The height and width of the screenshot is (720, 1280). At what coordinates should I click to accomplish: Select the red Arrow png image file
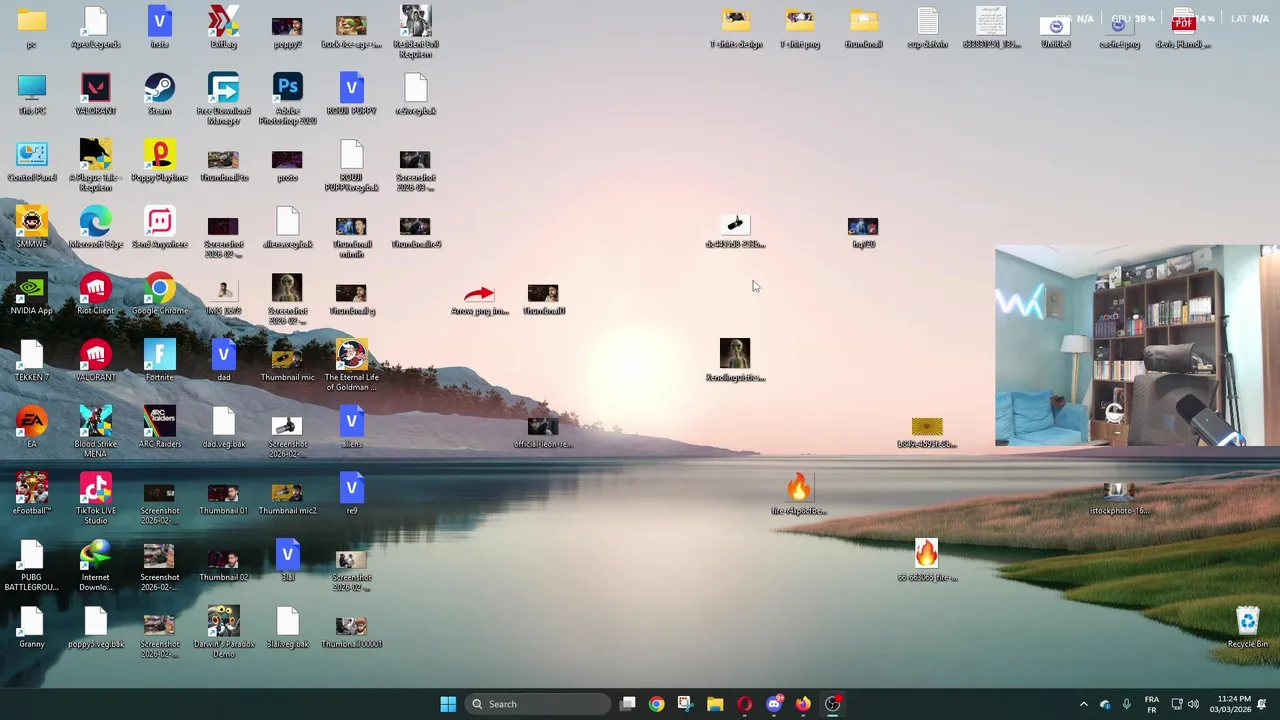479,299
